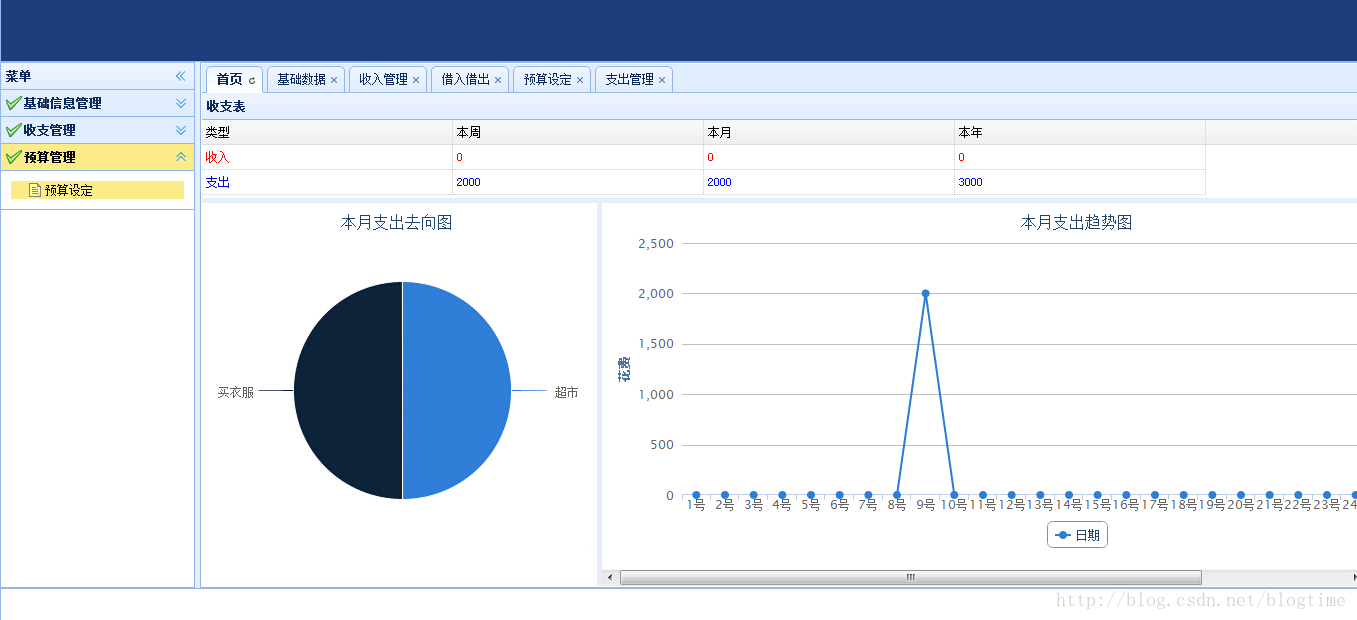Close the 支出管理 tab
The height and width of the screenshot is (620, 1357).
tap(662, 80)
